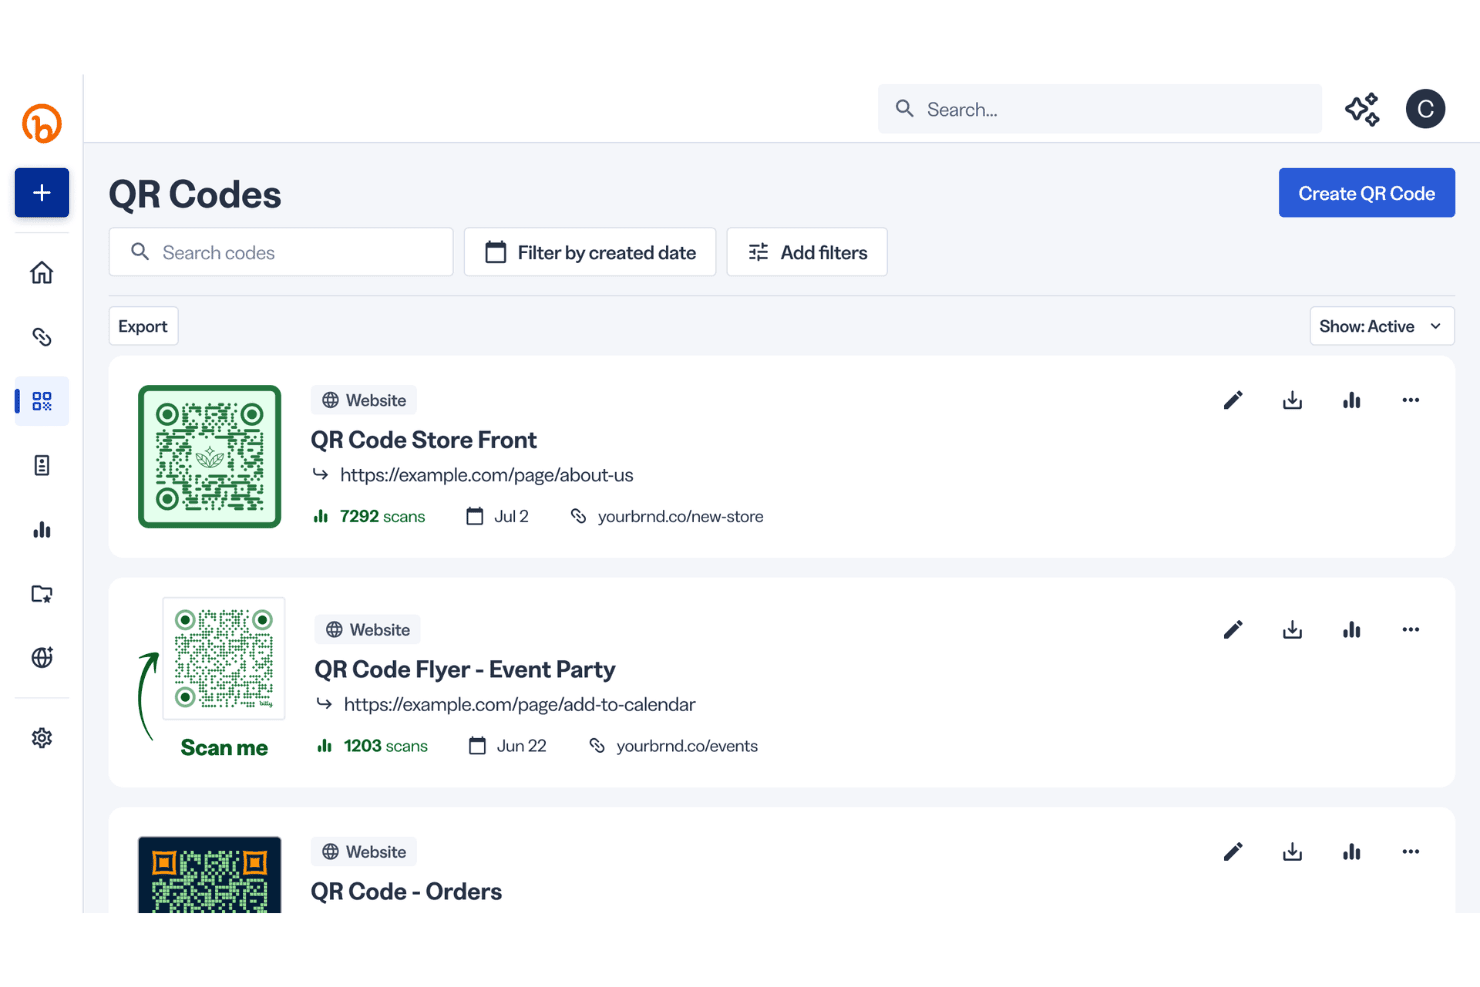Click Create QR Code button
Viewport: 1480px width, 987px height.
click(x=1367, y=193)
